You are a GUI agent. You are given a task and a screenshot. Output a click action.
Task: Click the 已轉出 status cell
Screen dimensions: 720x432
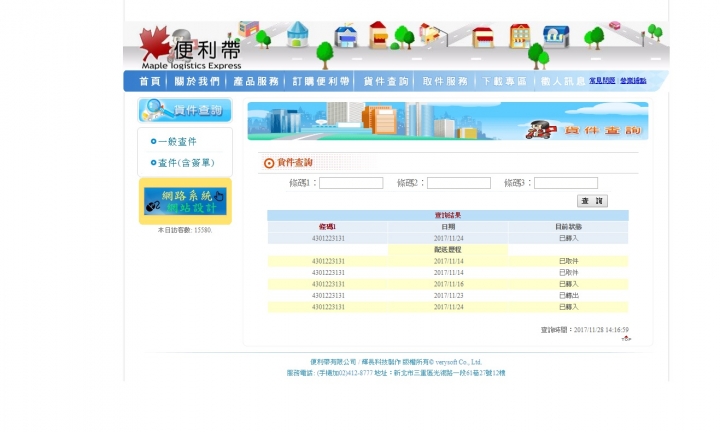pos(568,296)
